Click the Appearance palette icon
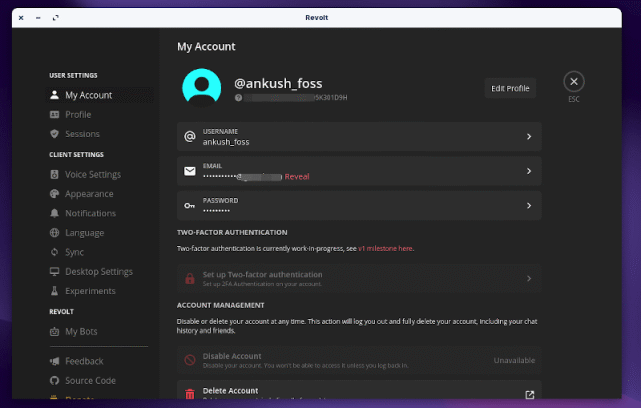The width and height of the screenshot is (641, 408). tap(54, 194)
